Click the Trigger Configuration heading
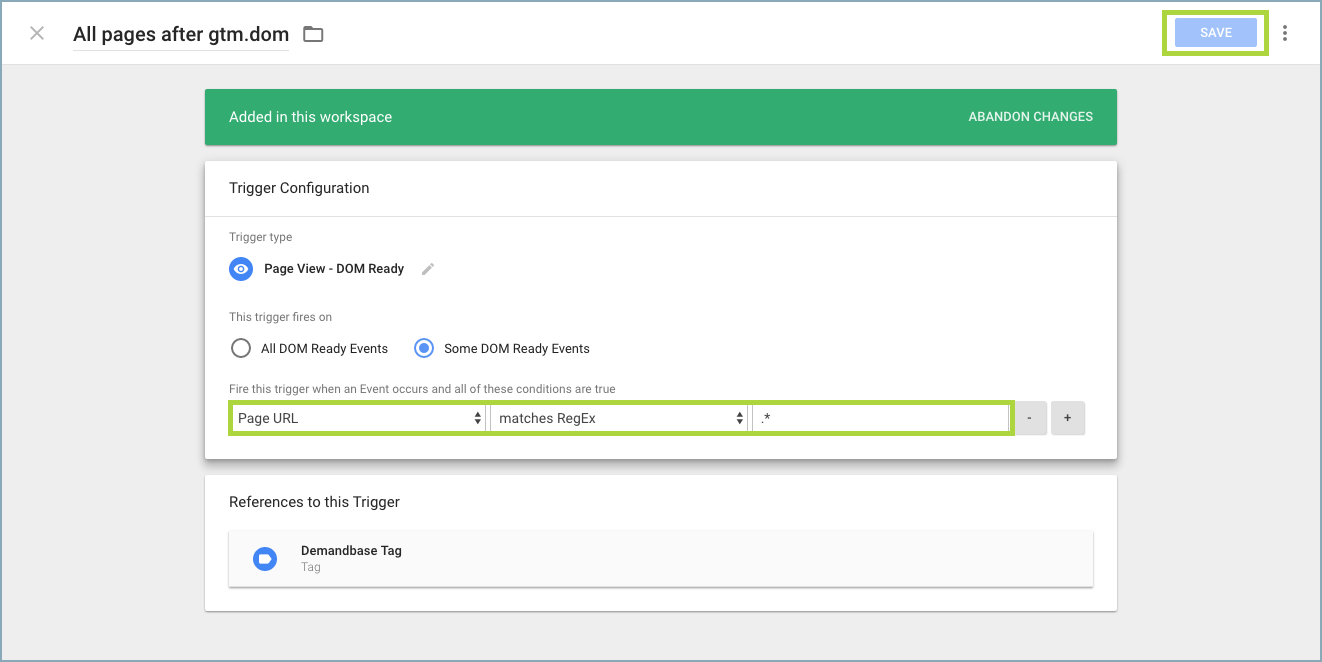The image size is (1322, 662). tap(299, 188)
